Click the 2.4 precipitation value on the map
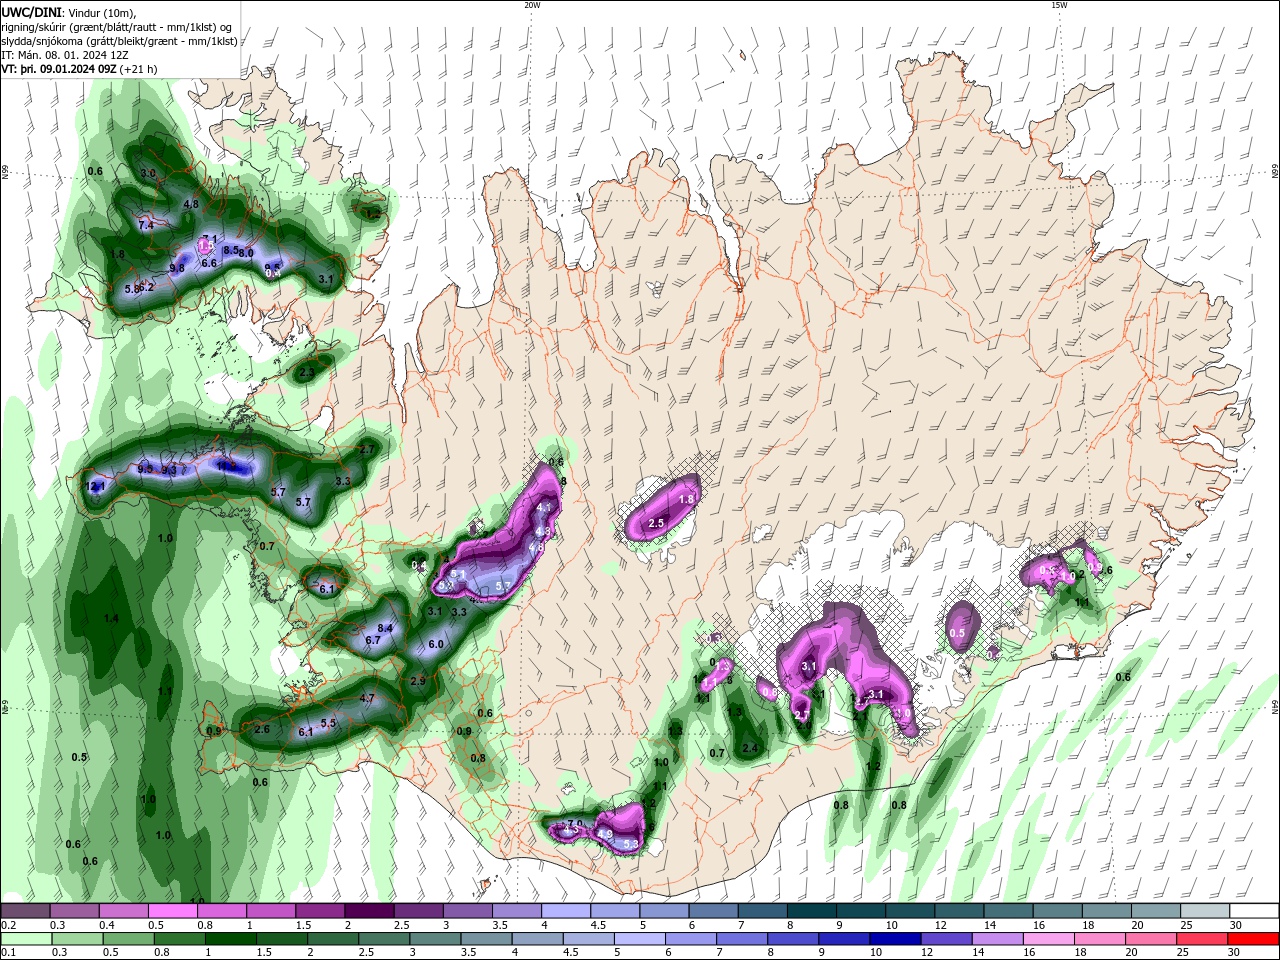 click(x=750, y=748)
